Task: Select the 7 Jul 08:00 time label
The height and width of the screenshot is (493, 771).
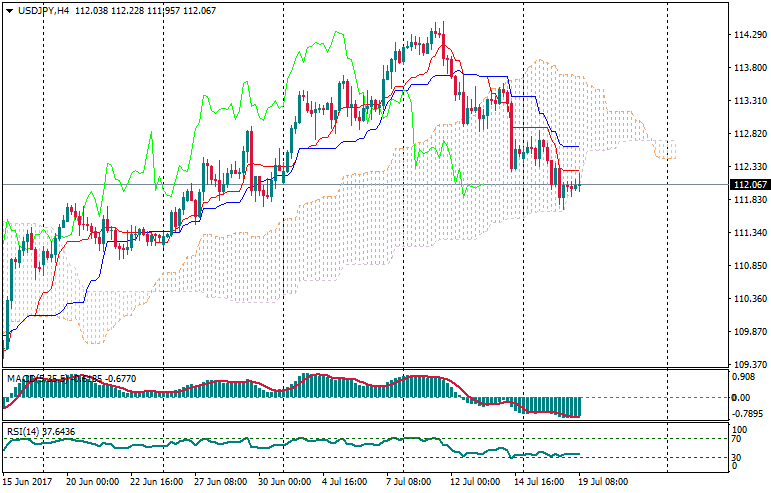Action: (411, 482)
